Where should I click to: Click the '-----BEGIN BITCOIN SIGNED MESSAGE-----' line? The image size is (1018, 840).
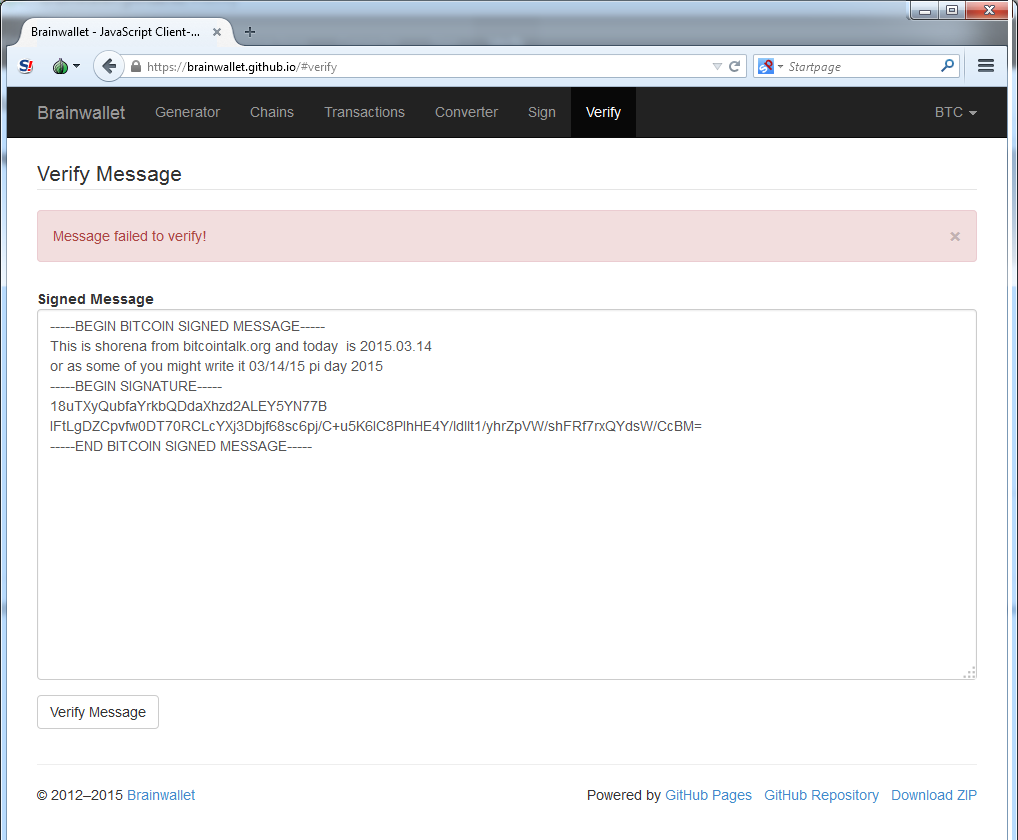coord(188,327)
